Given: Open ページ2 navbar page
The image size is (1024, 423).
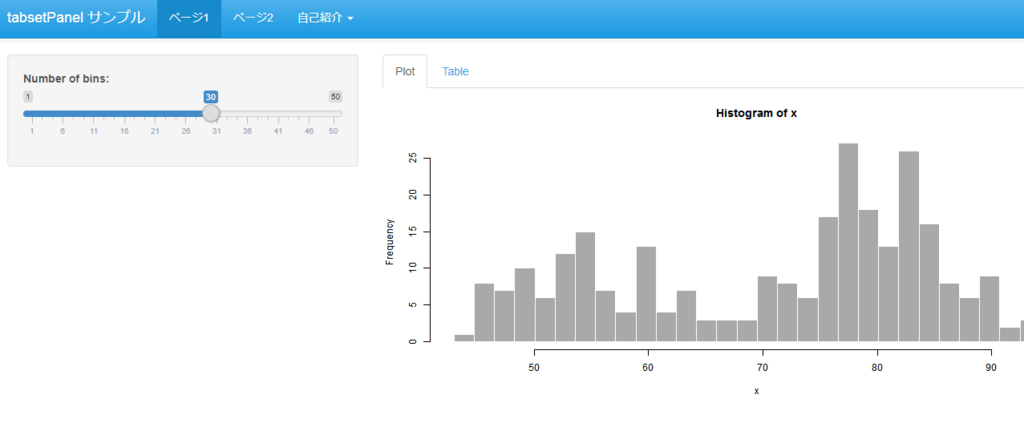Looking at the screenshot, I should point(253,18).
